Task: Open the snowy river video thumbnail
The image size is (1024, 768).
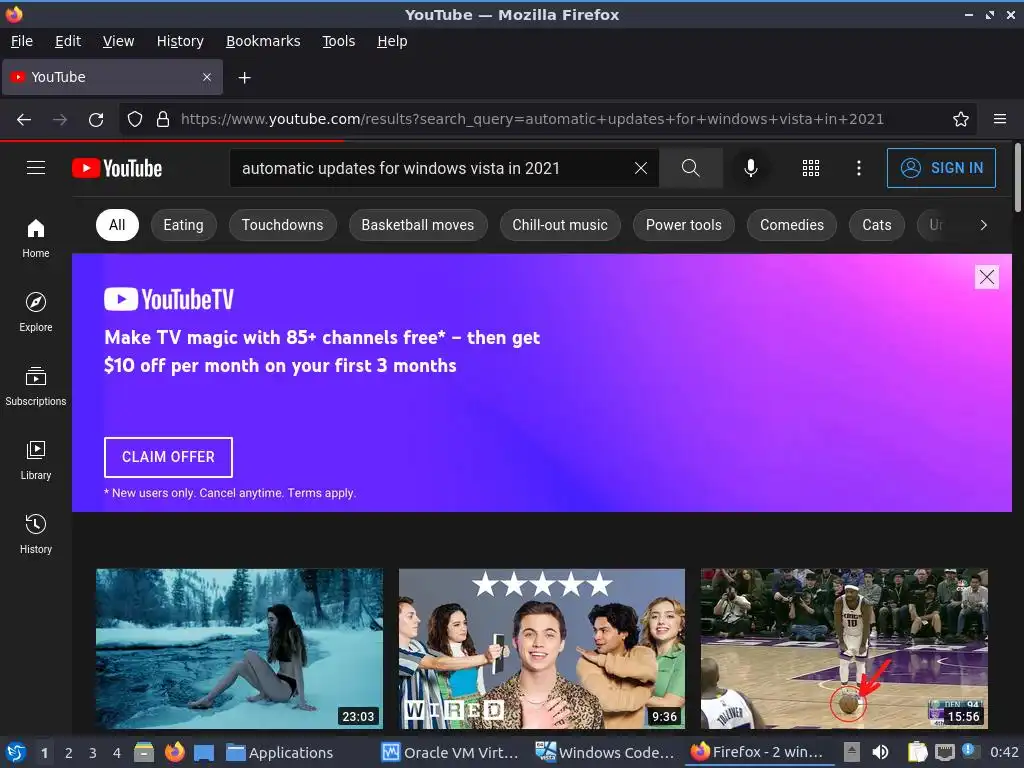Action: (239, 648)
